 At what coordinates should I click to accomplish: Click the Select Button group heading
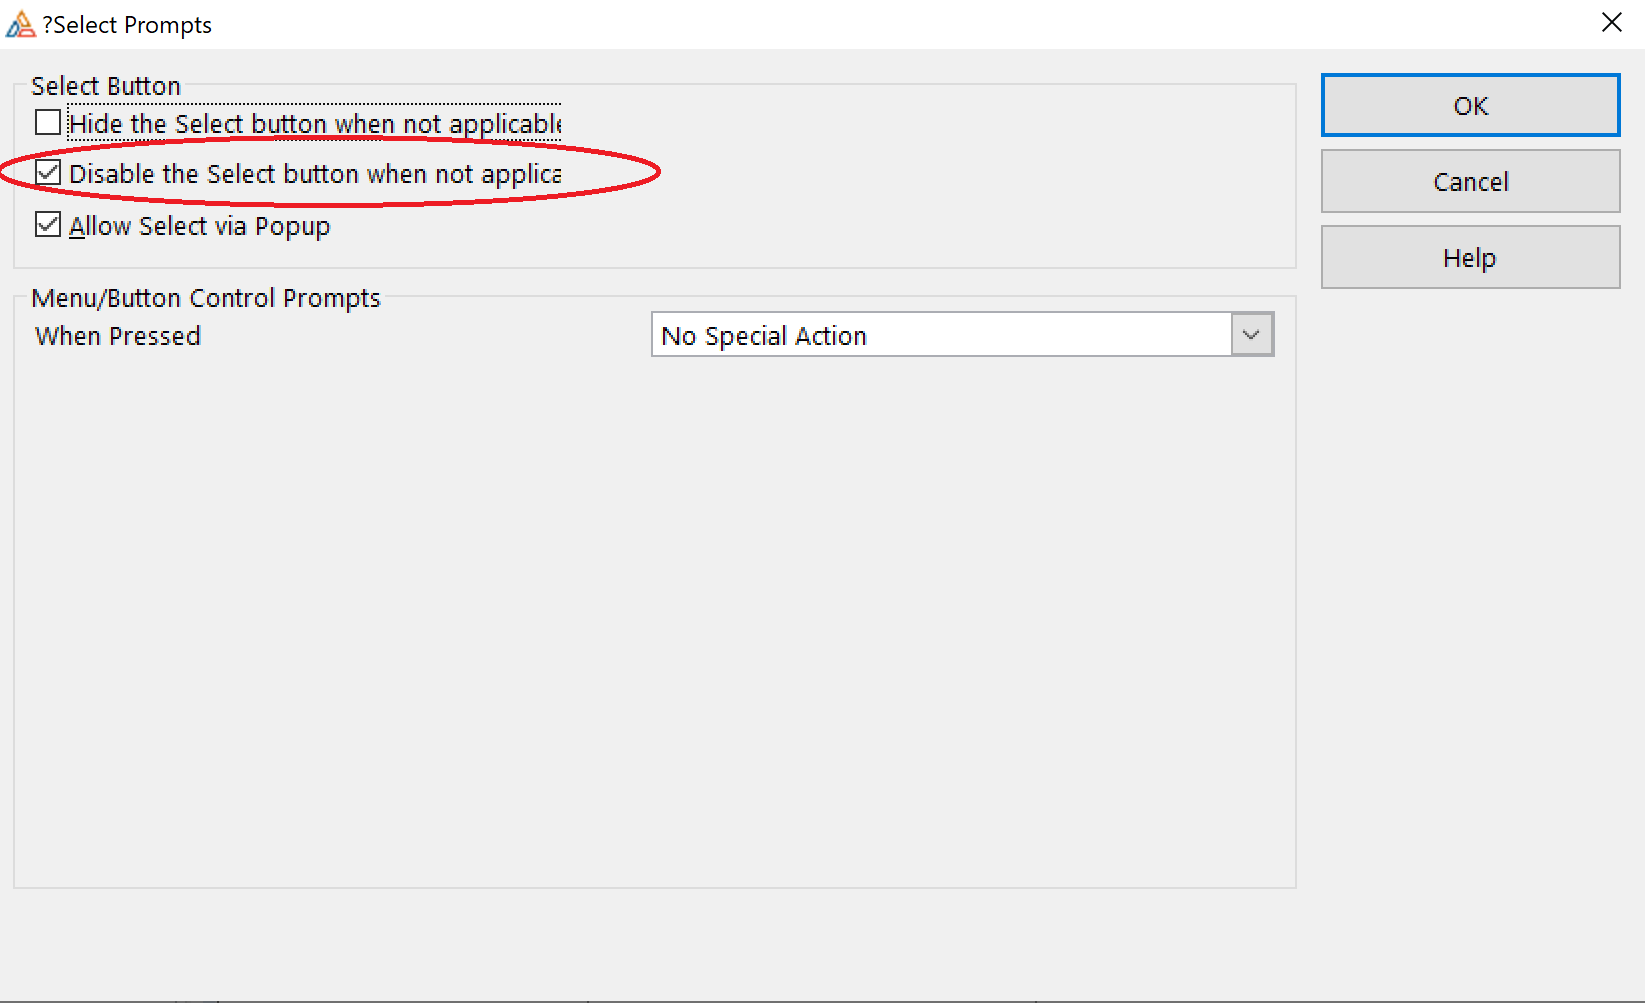[106, 86]
